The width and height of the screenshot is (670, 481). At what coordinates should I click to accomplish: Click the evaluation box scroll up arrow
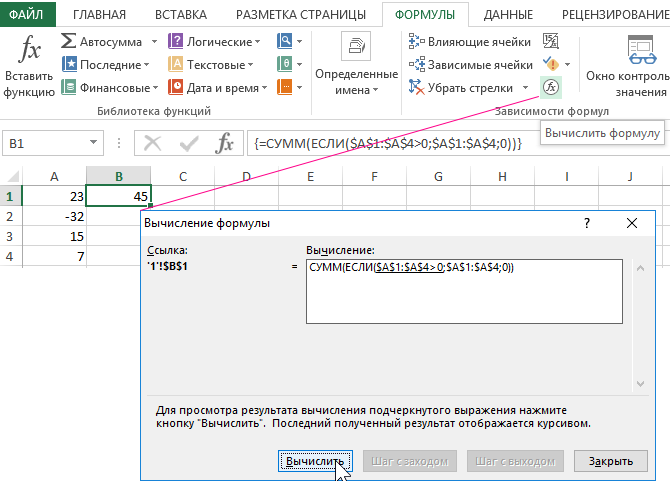click(x=640, y=268)
